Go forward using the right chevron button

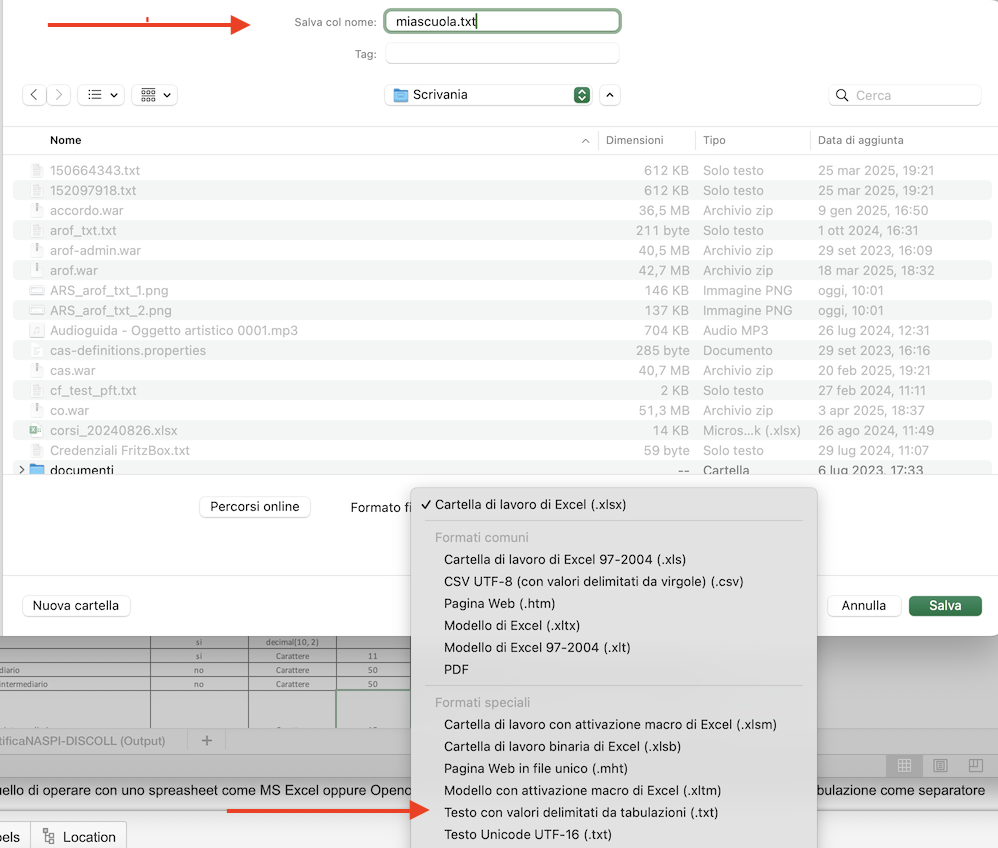[60, 95]
